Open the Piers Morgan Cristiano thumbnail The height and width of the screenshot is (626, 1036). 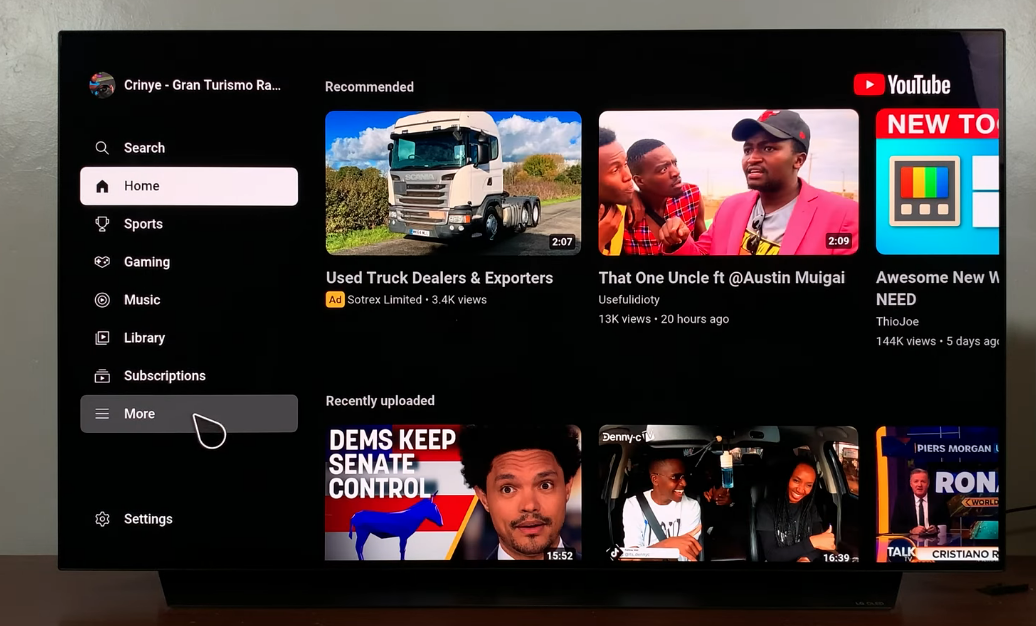click(937, 494)
